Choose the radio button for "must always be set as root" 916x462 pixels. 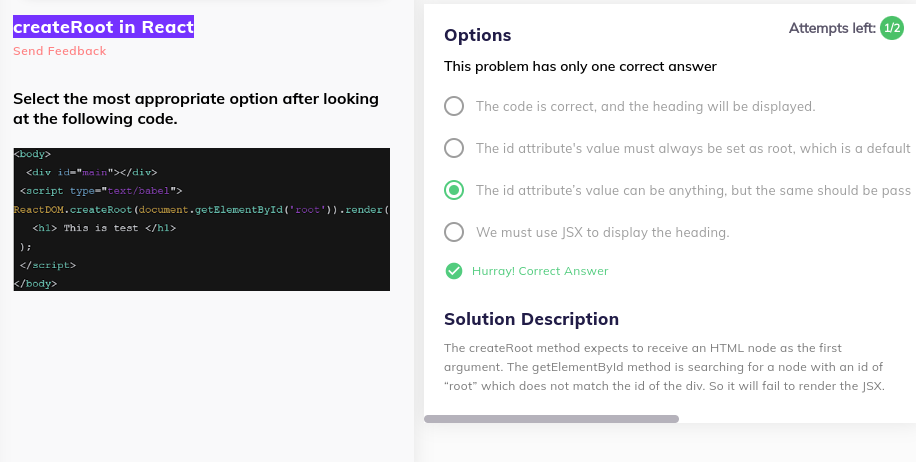tap(454, 148)
